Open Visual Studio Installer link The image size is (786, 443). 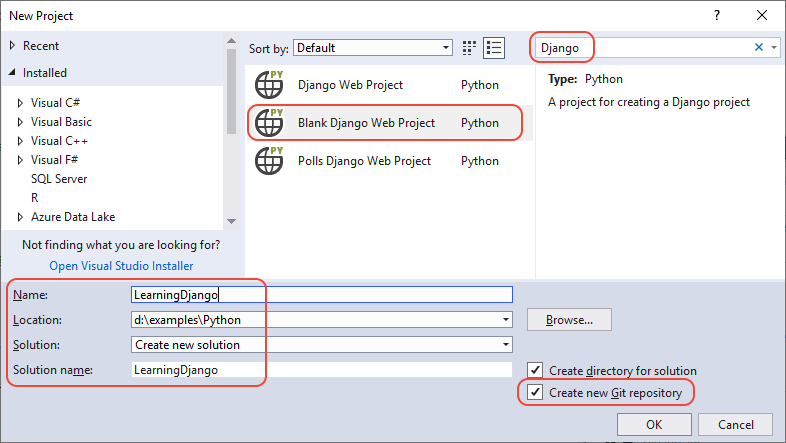121,266
